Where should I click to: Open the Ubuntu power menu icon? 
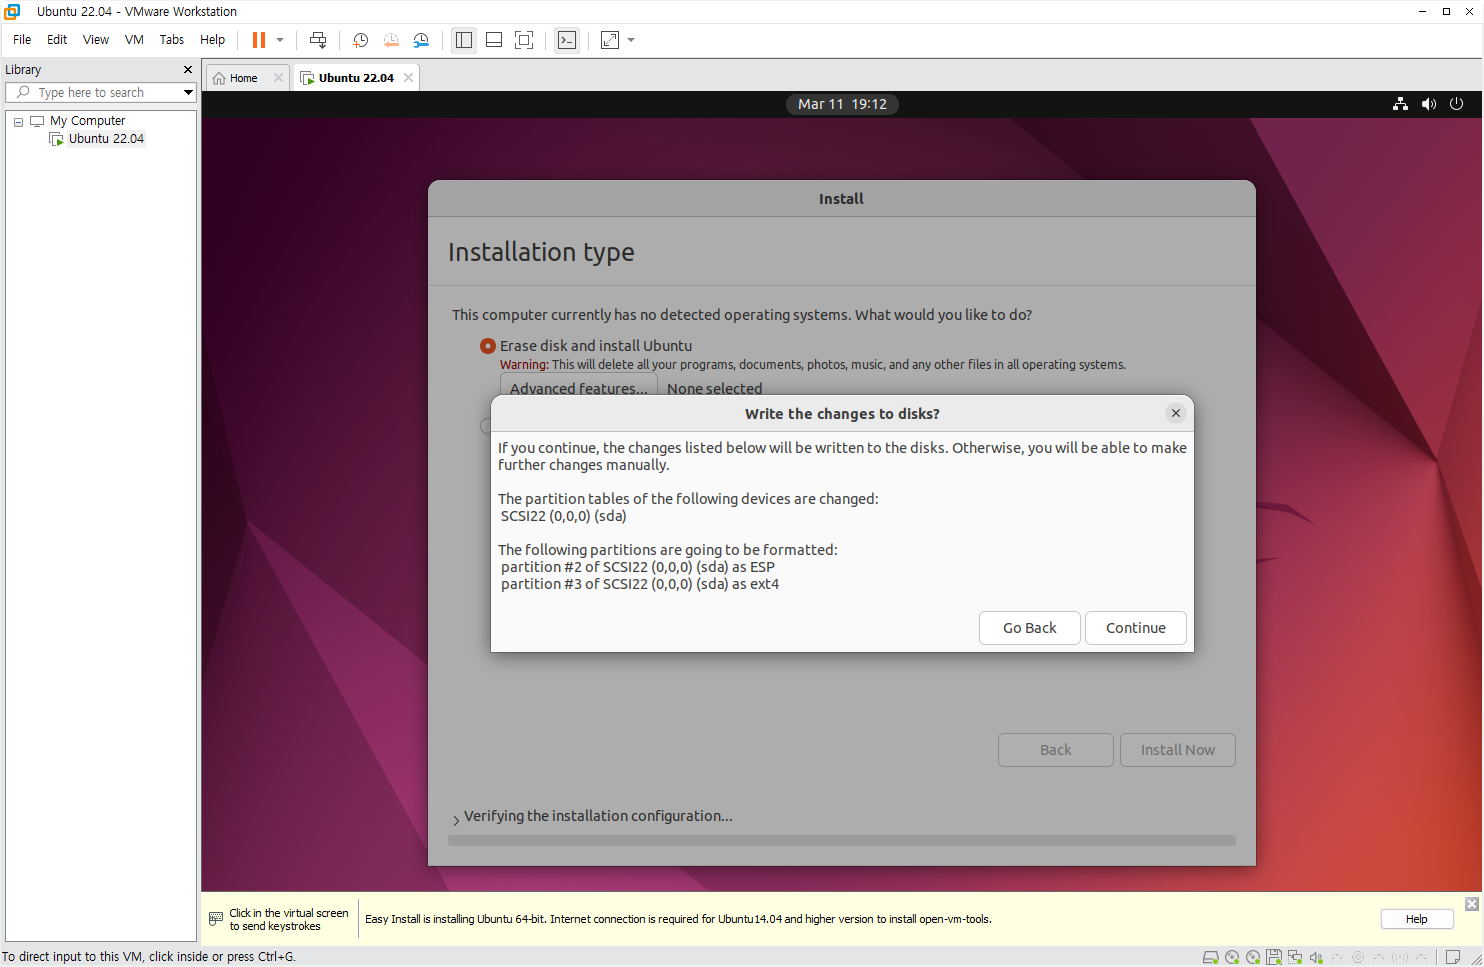1456,104
